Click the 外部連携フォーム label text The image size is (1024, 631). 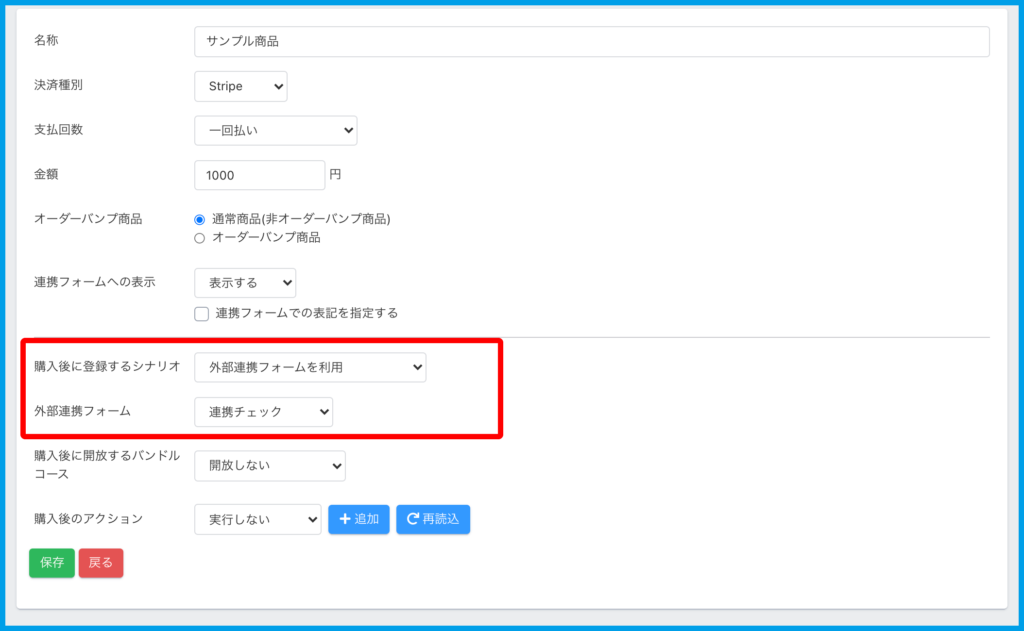point(82,410)
